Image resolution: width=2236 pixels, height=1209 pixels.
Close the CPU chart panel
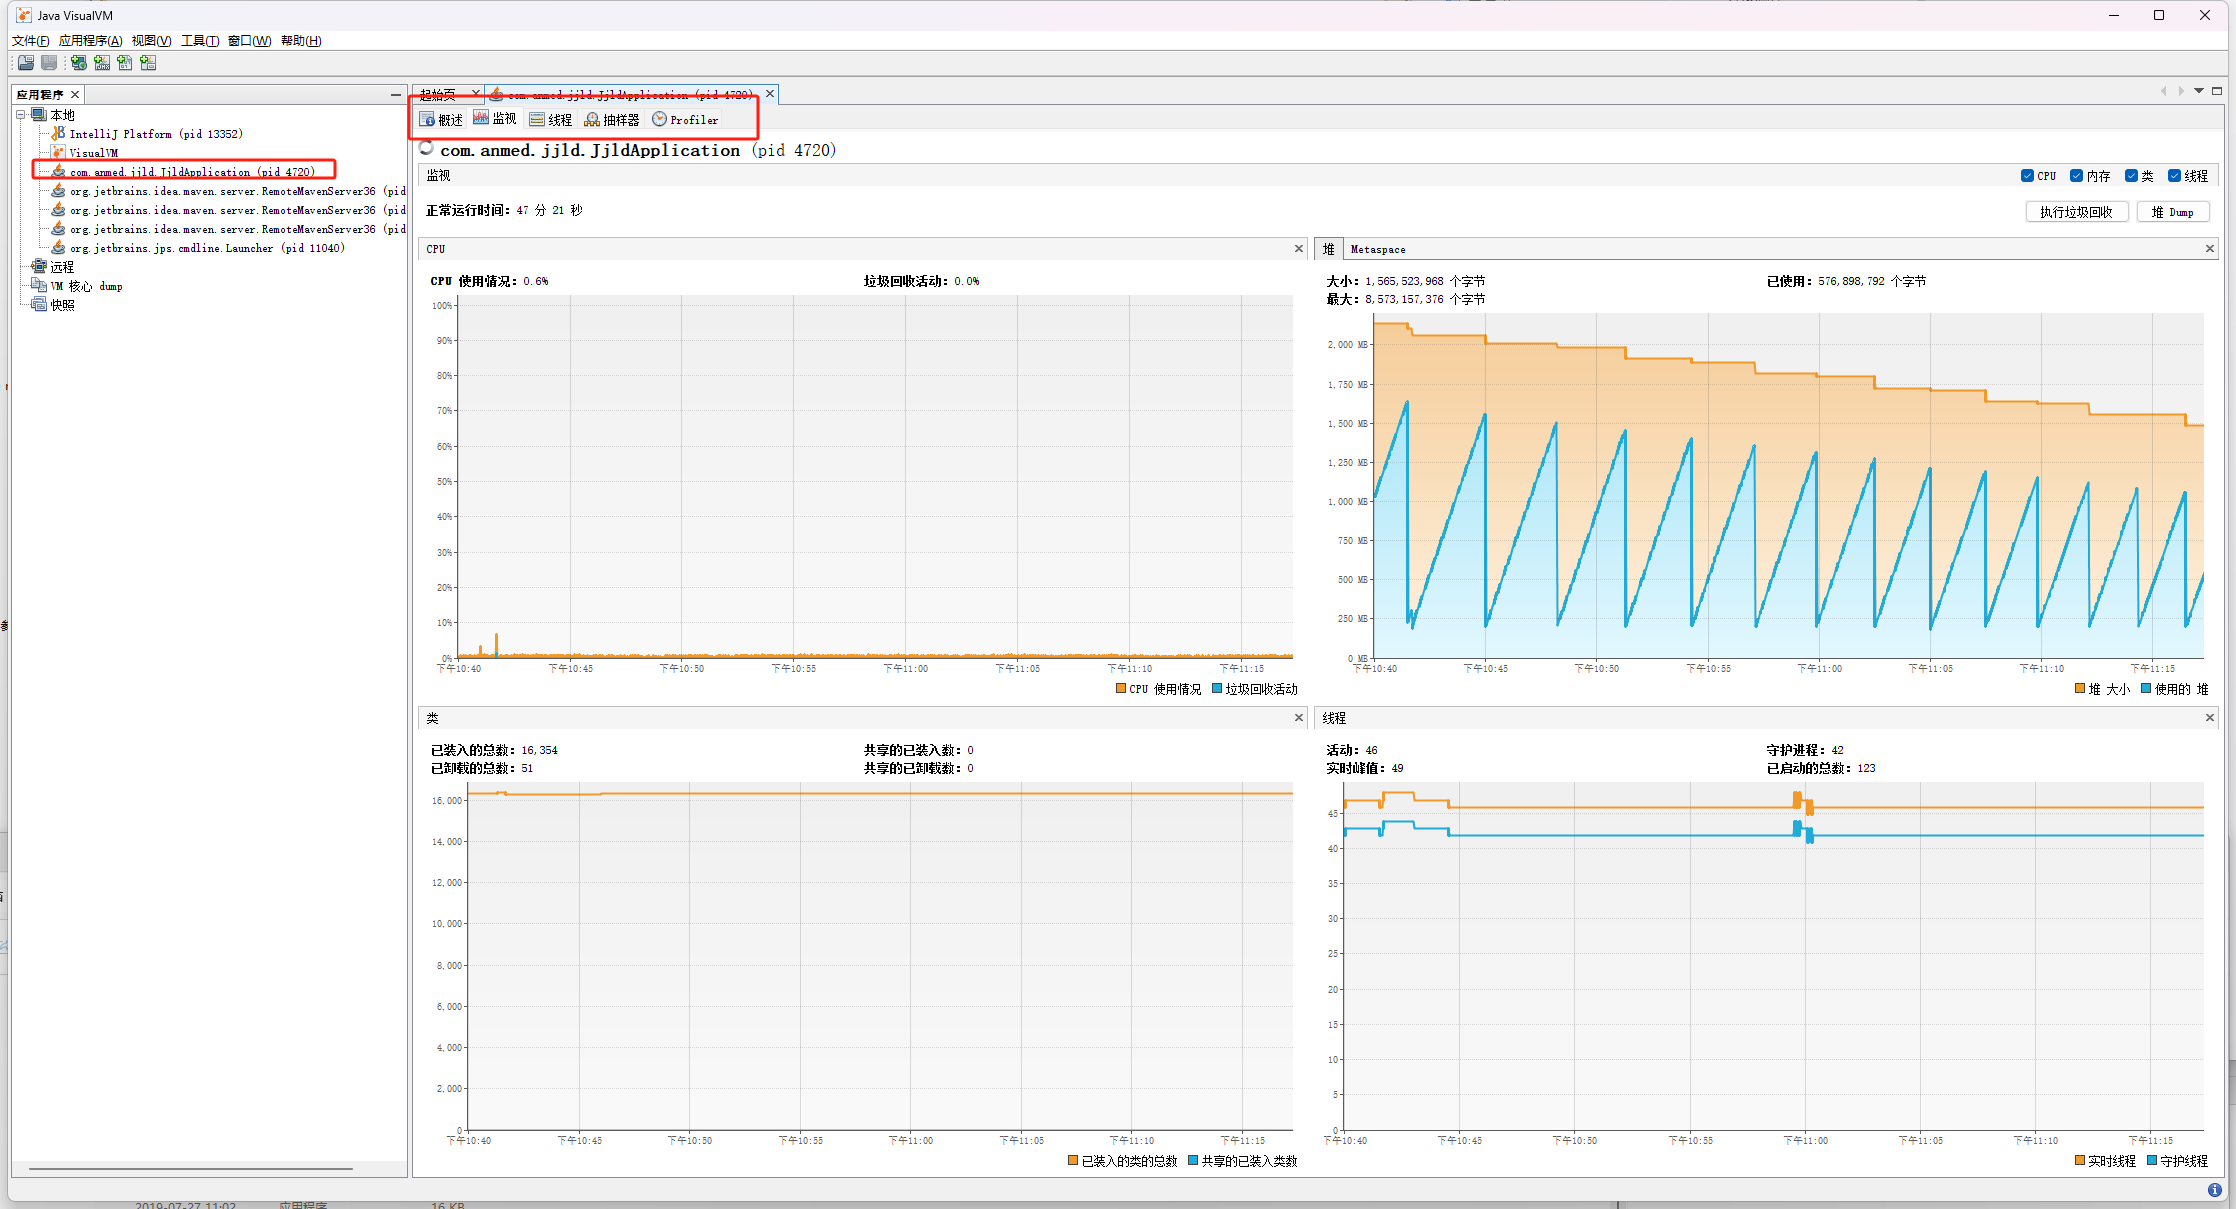pos(1299,249)
